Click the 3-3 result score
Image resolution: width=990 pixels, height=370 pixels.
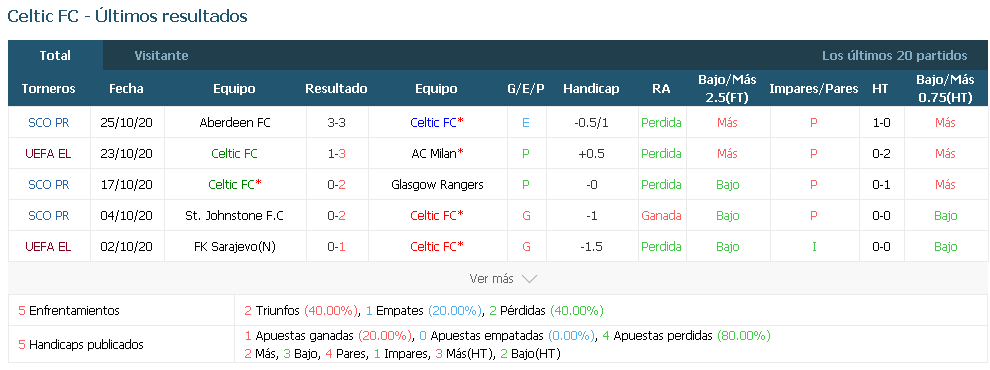[336, 122]
